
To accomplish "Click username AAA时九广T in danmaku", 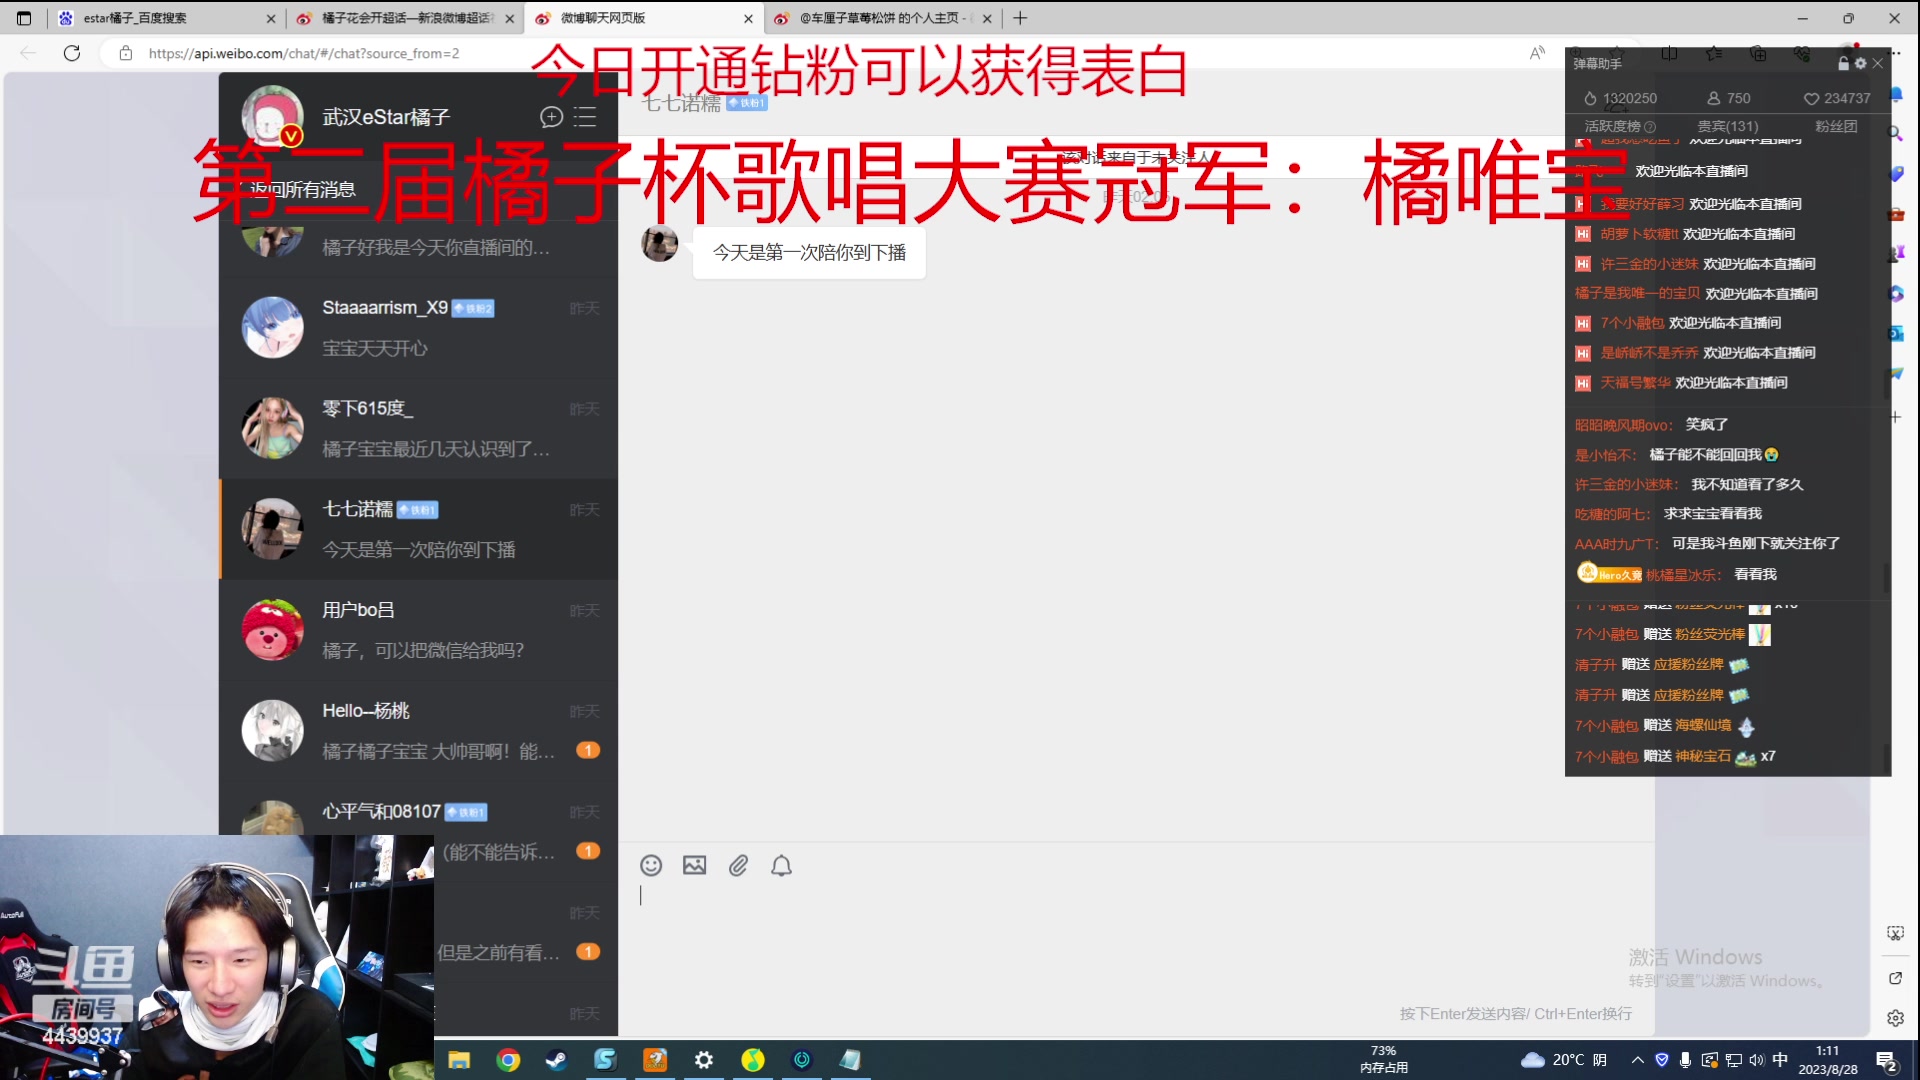I will (x=1616, y=544).
